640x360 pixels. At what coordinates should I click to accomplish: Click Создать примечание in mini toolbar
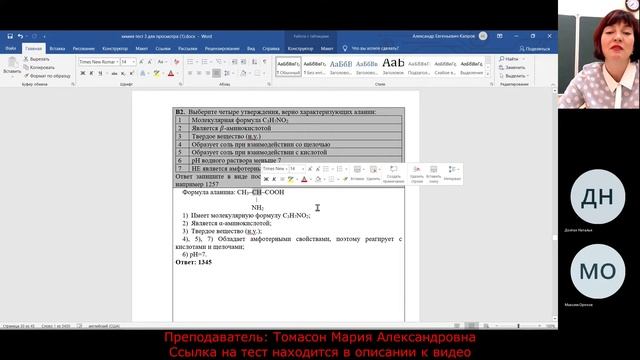coord(393,174)
